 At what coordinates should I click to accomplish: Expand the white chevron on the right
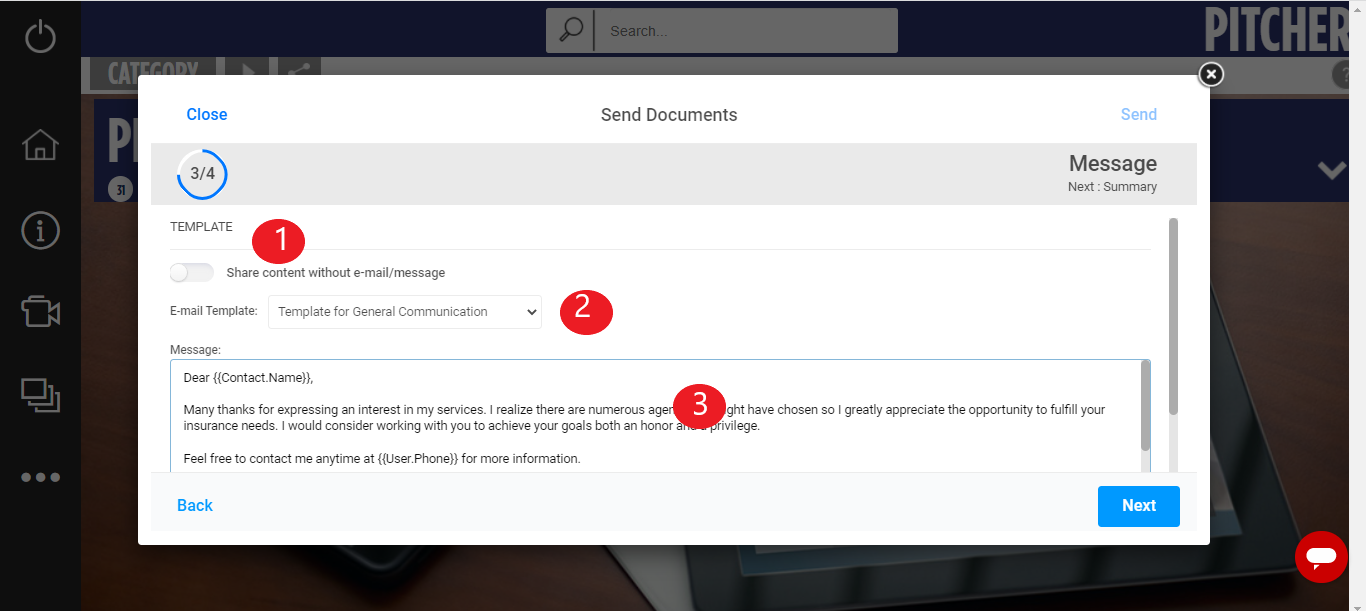click(1331, 170)
